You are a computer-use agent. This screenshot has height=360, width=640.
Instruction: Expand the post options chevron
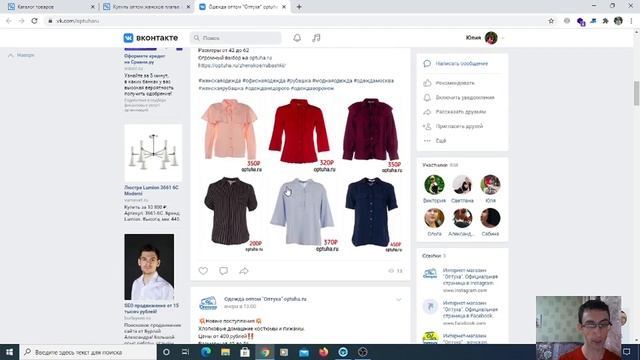[399, 300]
